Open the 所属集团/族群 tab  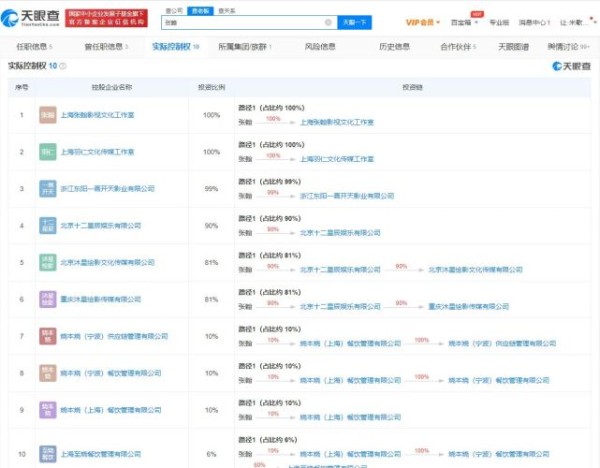pos(243,46)
